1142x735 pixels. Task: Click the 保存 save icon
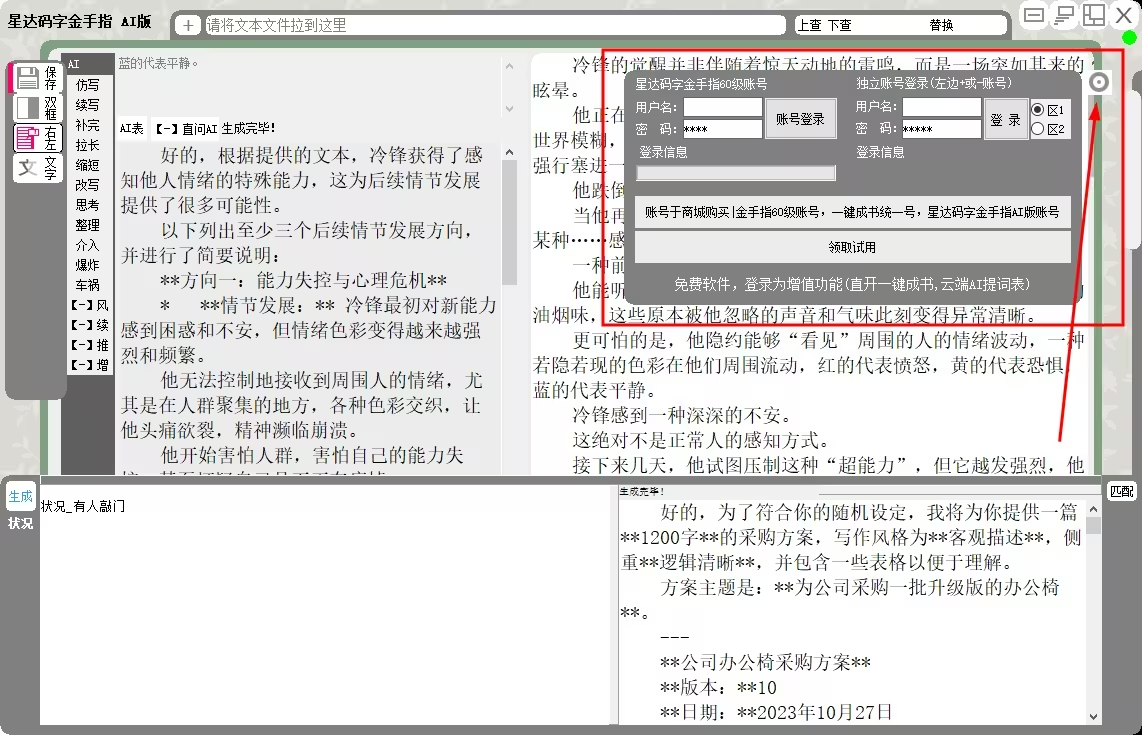tap(36, 78)
